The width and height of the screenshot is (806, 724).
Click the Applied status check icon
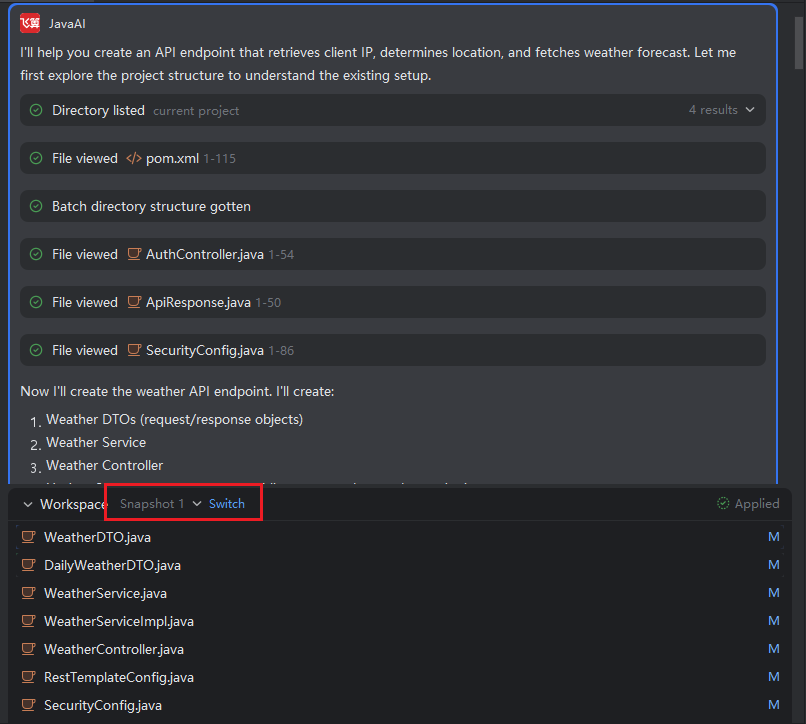coord(723,504)
